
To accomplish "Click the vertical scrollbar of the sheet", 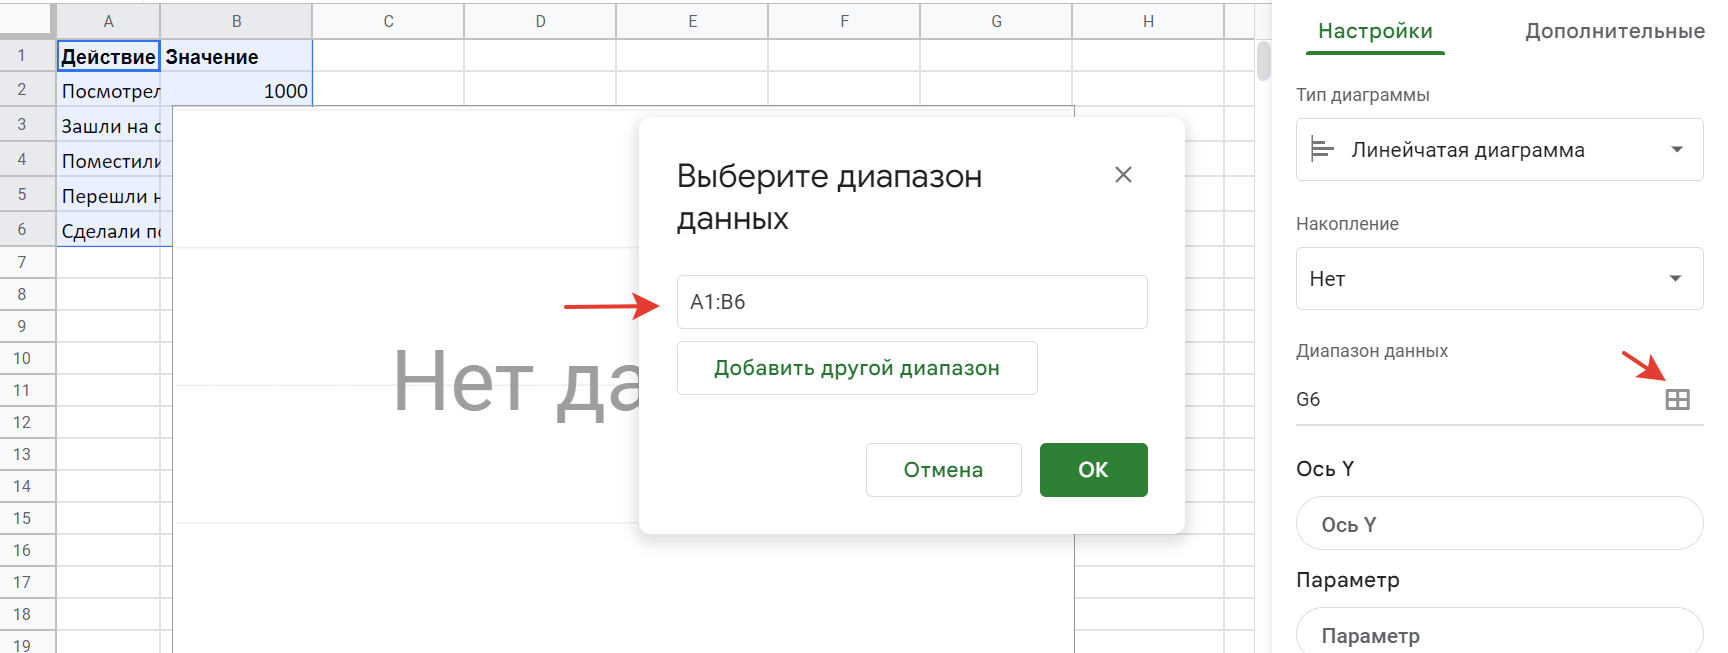I will (x=1263, y=62).
